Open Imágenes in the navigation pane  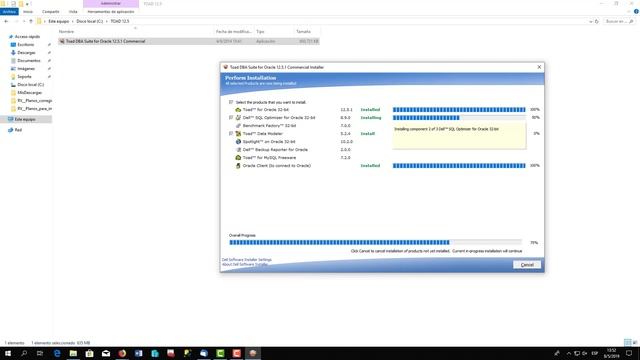coord(26,69)
